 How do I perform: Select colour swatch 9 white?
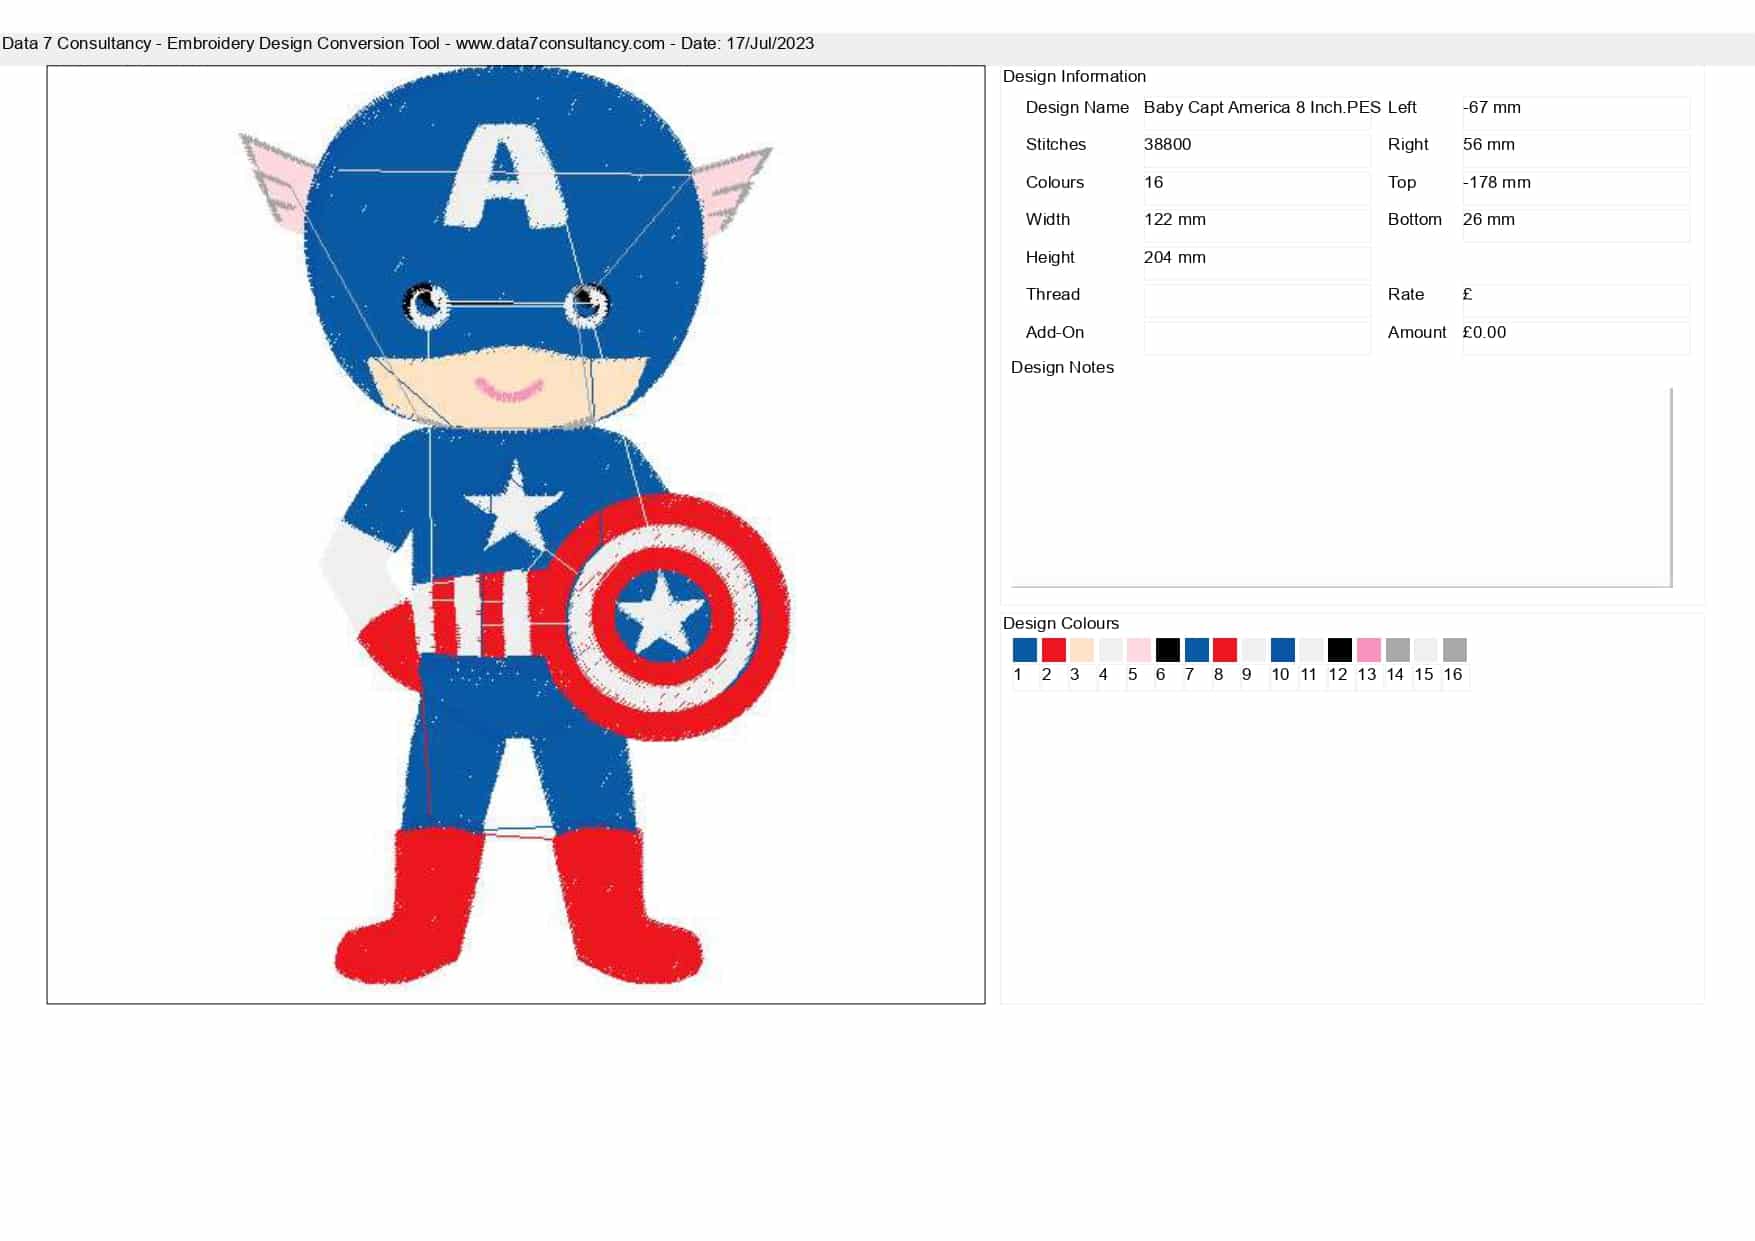[1253, 650]
